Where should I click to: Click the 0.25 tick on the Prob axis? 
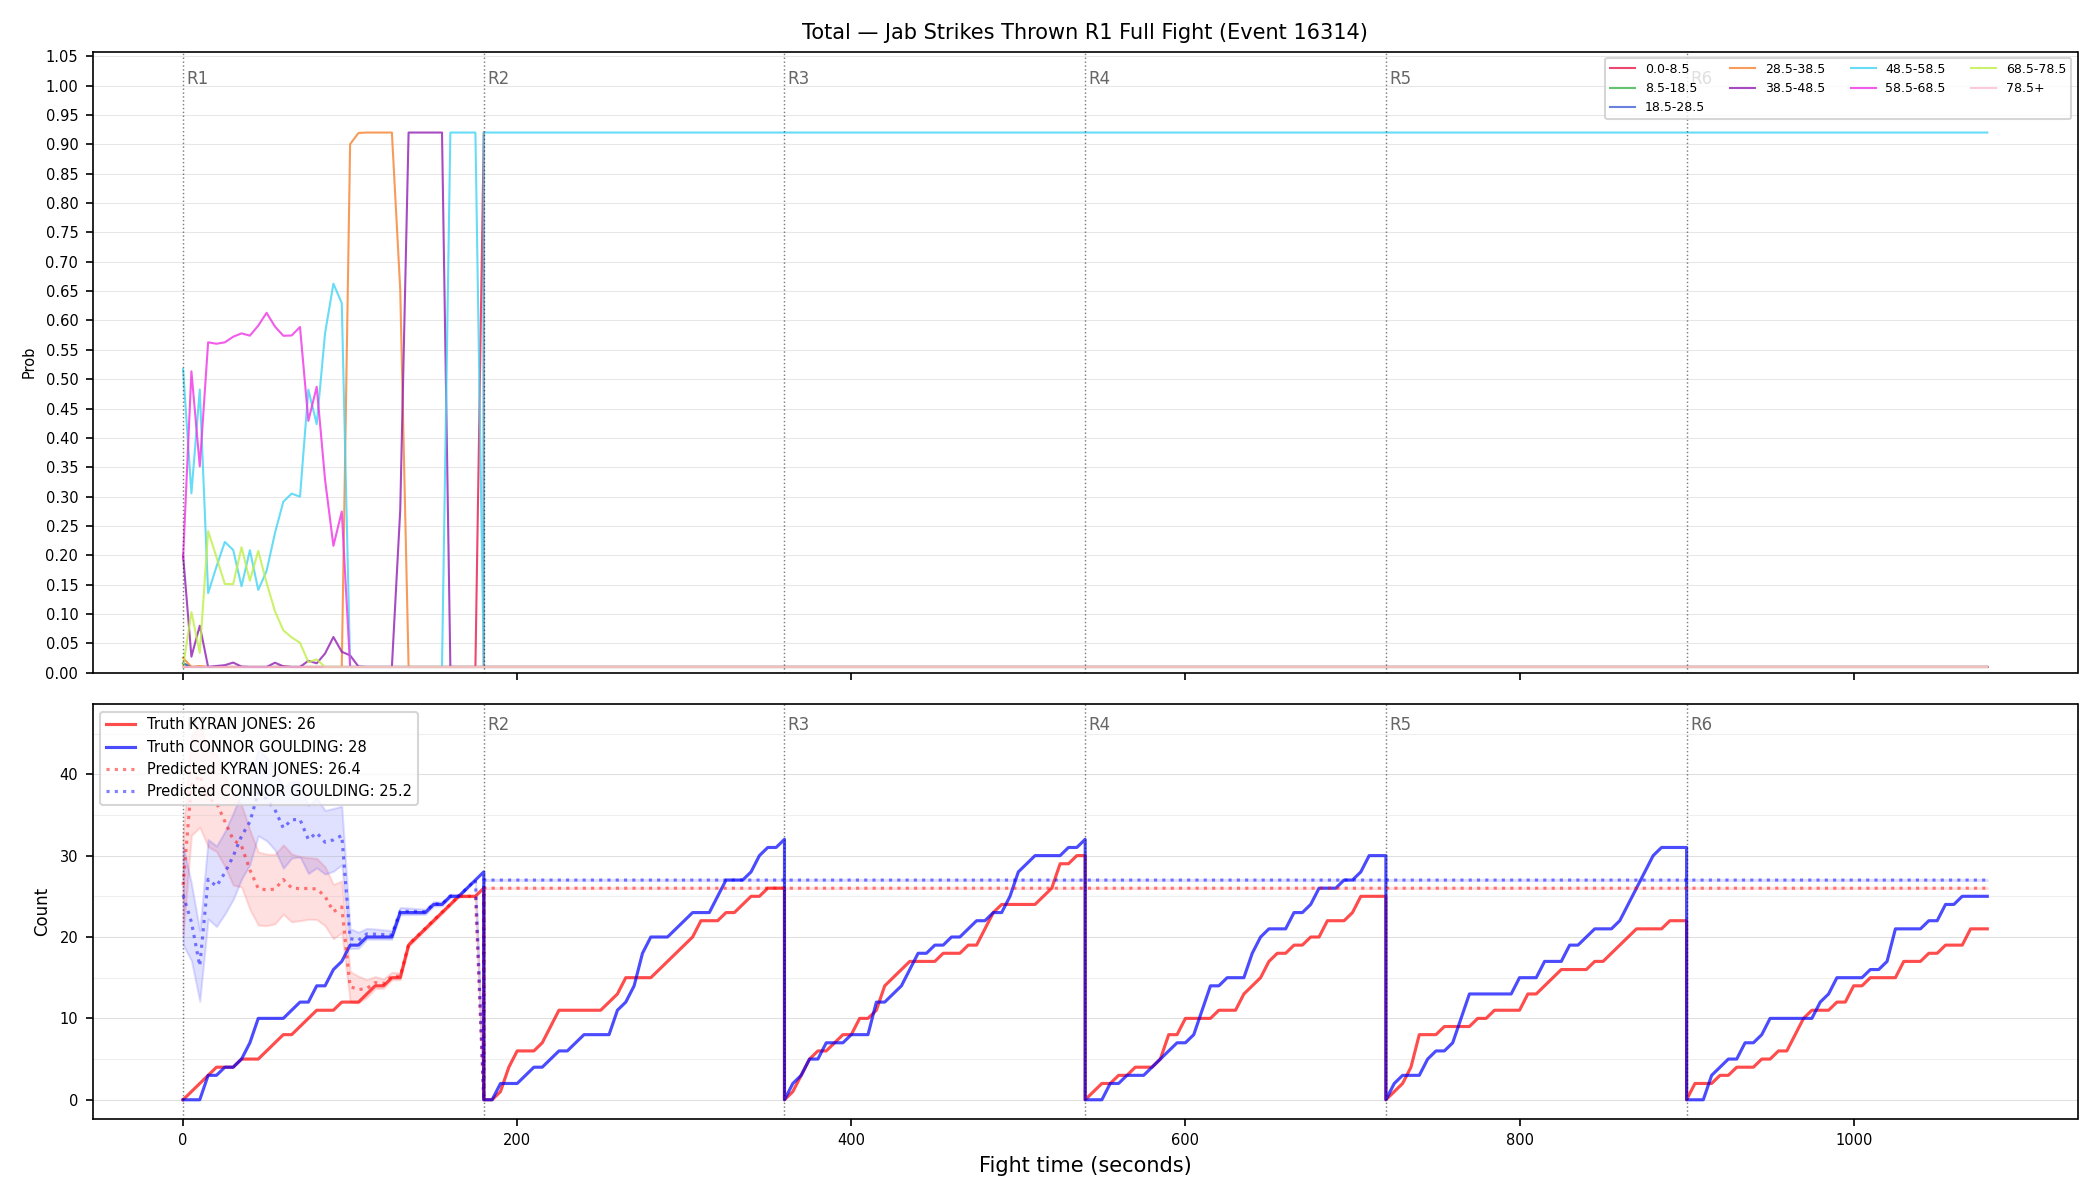(x=62, y=527)
